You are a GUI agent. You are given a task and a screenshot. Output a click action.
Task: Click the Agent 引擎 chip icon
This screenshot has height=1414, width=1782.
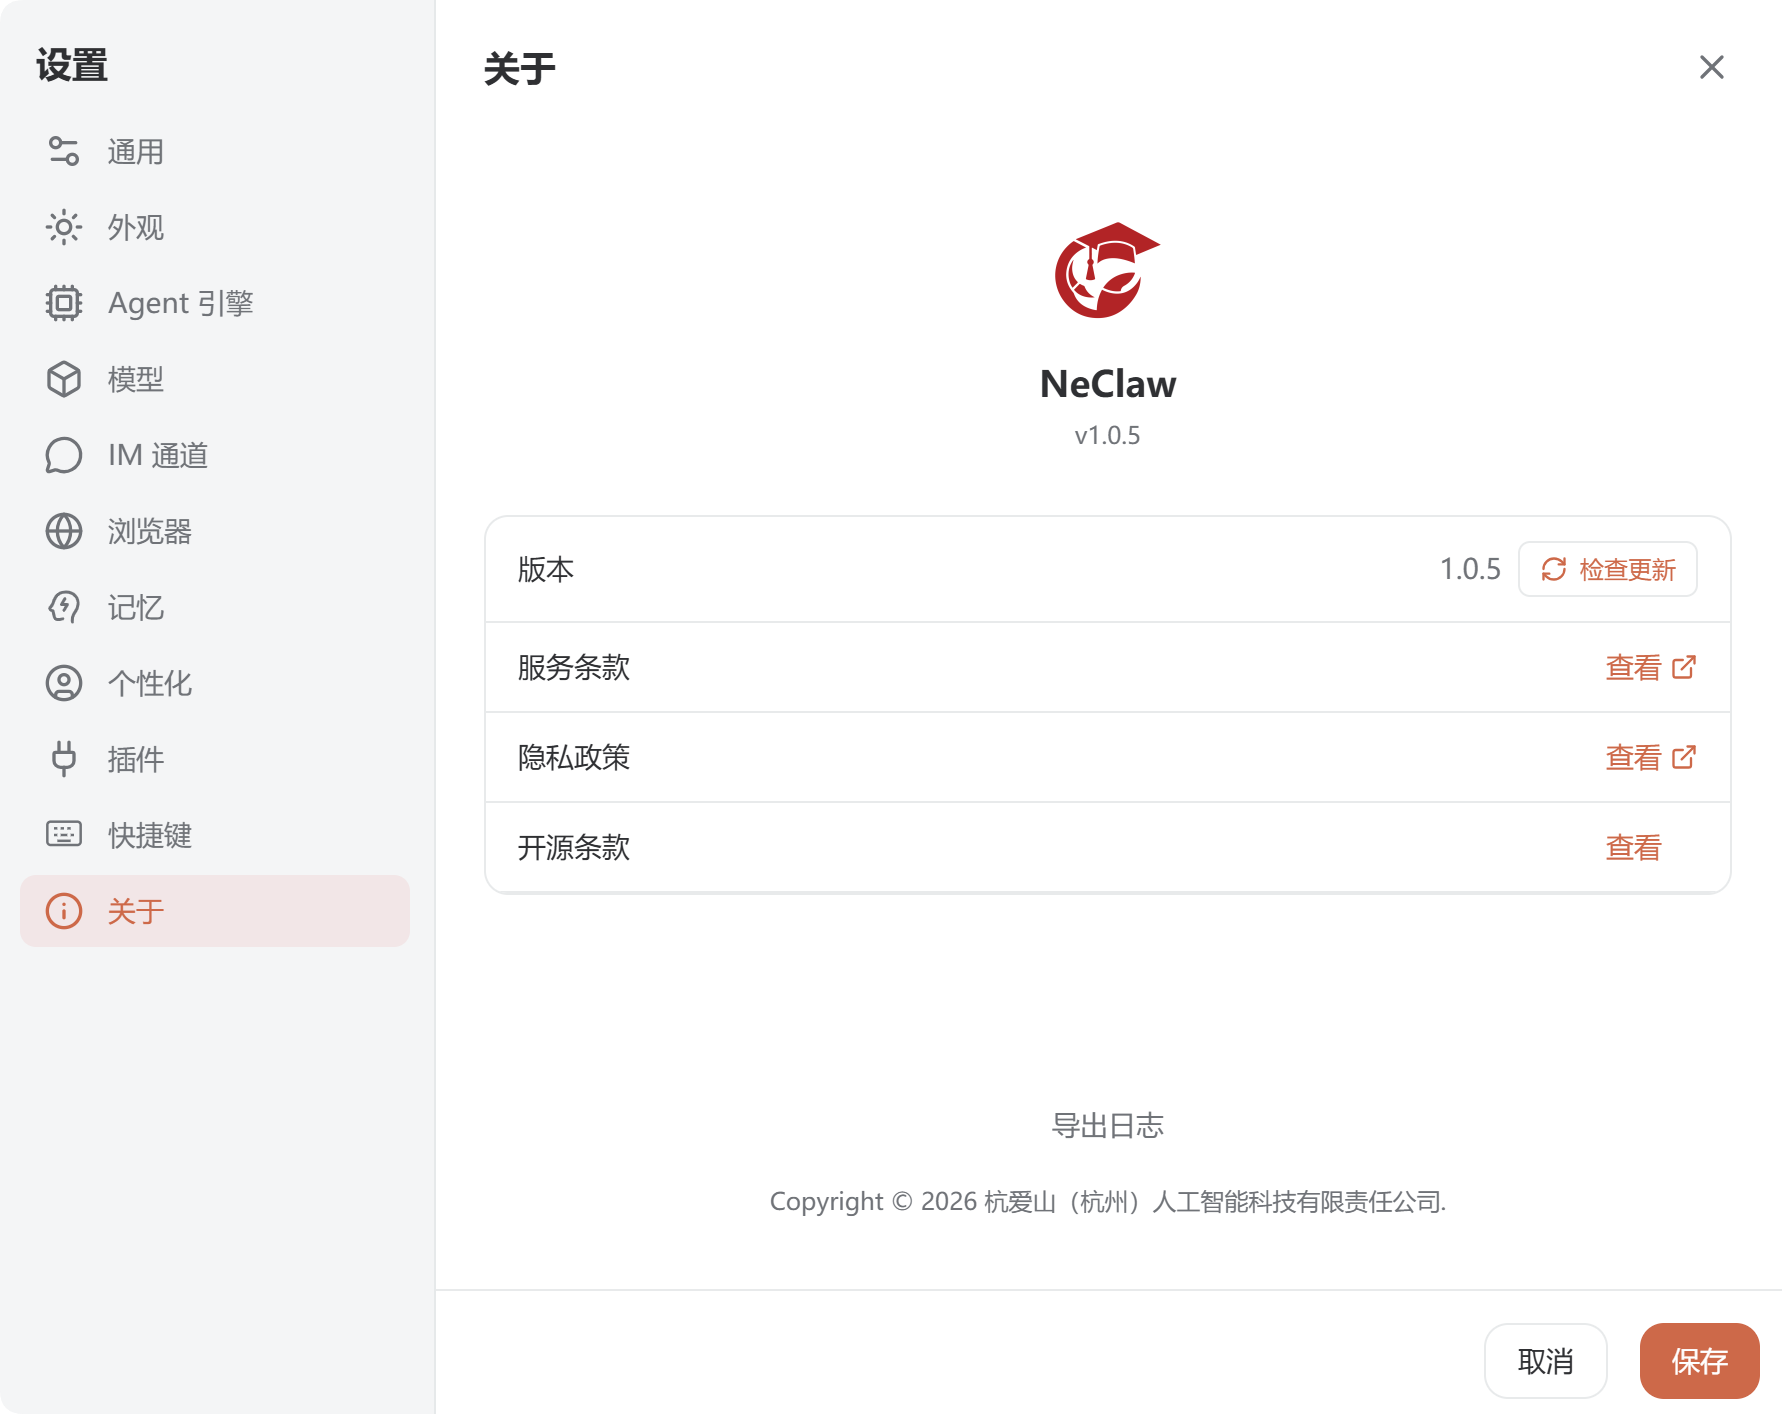pos(64,303)
